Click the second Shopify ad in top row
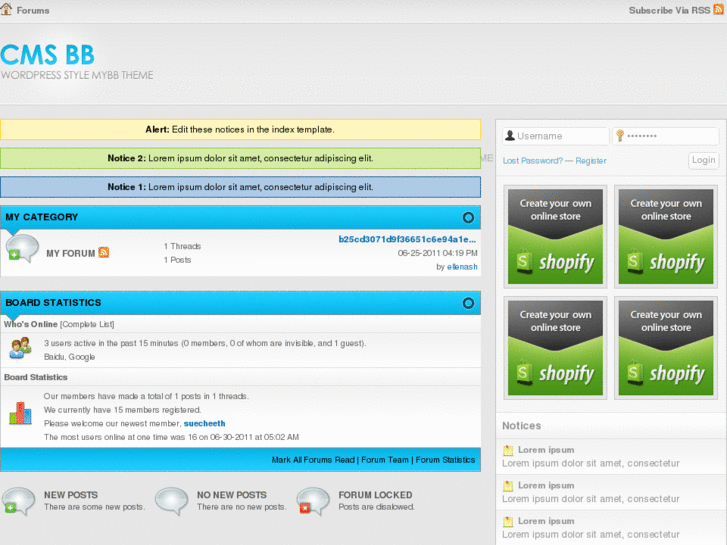Viewport: 727px width, 545px height. click(666, 237)
